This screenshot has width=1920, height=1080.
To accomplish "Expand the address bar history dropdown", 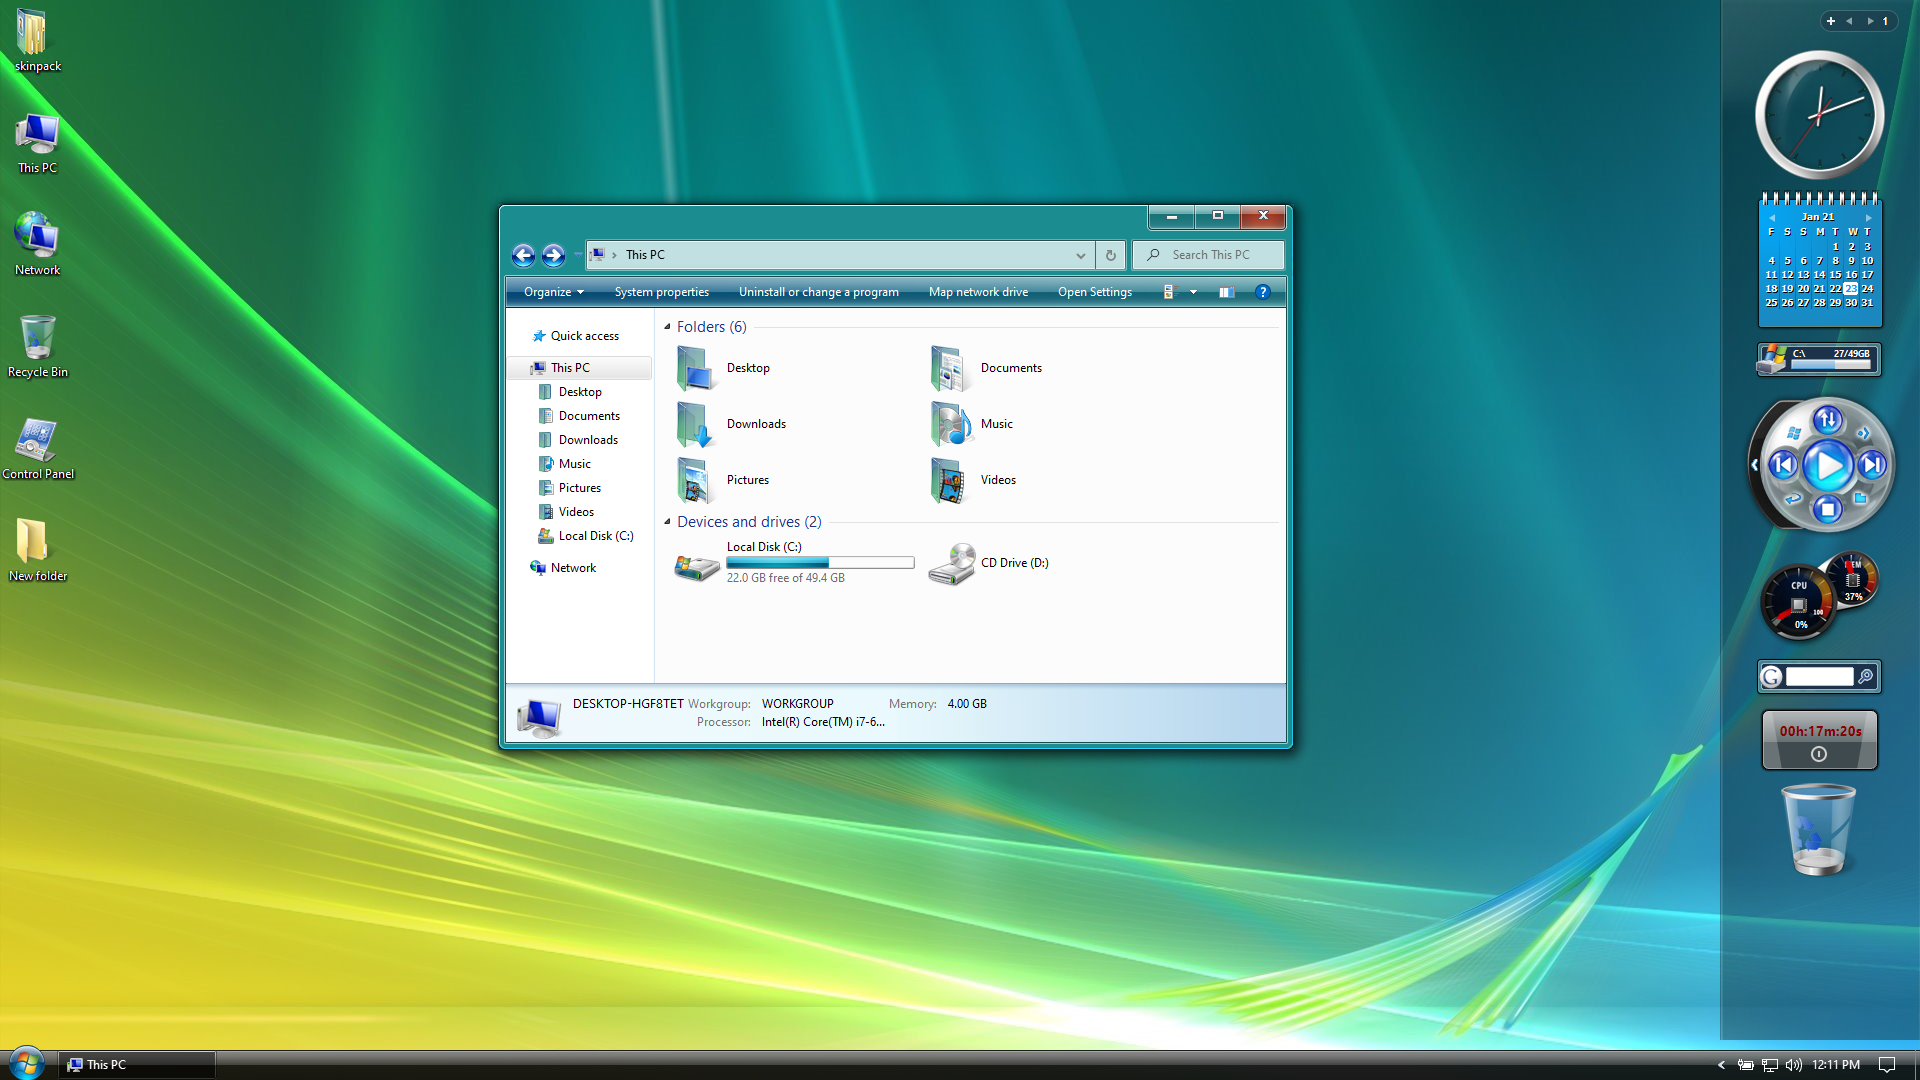I will 1080,255.
